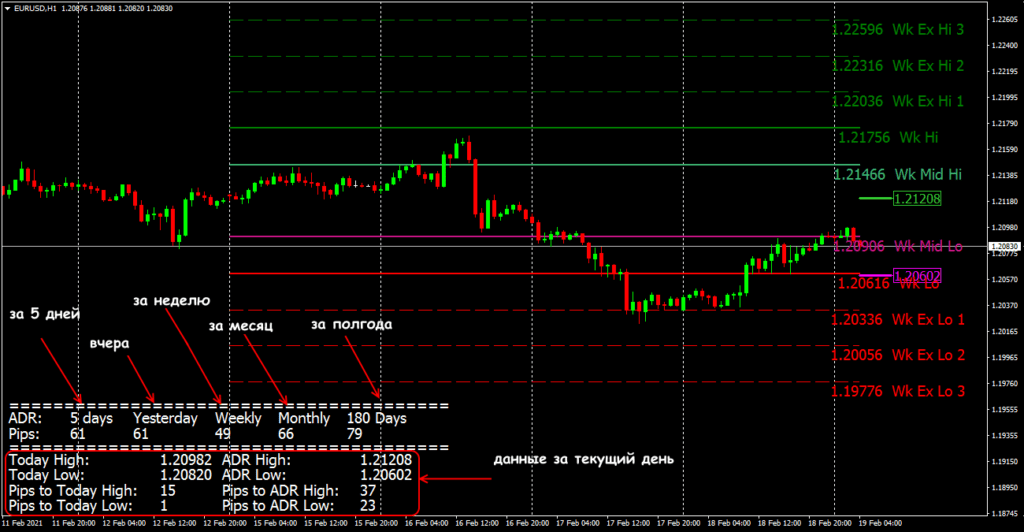The width and height of the screenshot is (1024, 532).
Task: Click the Wk Mid Hi 1.21466 label
Action: [x=897, y=175]
